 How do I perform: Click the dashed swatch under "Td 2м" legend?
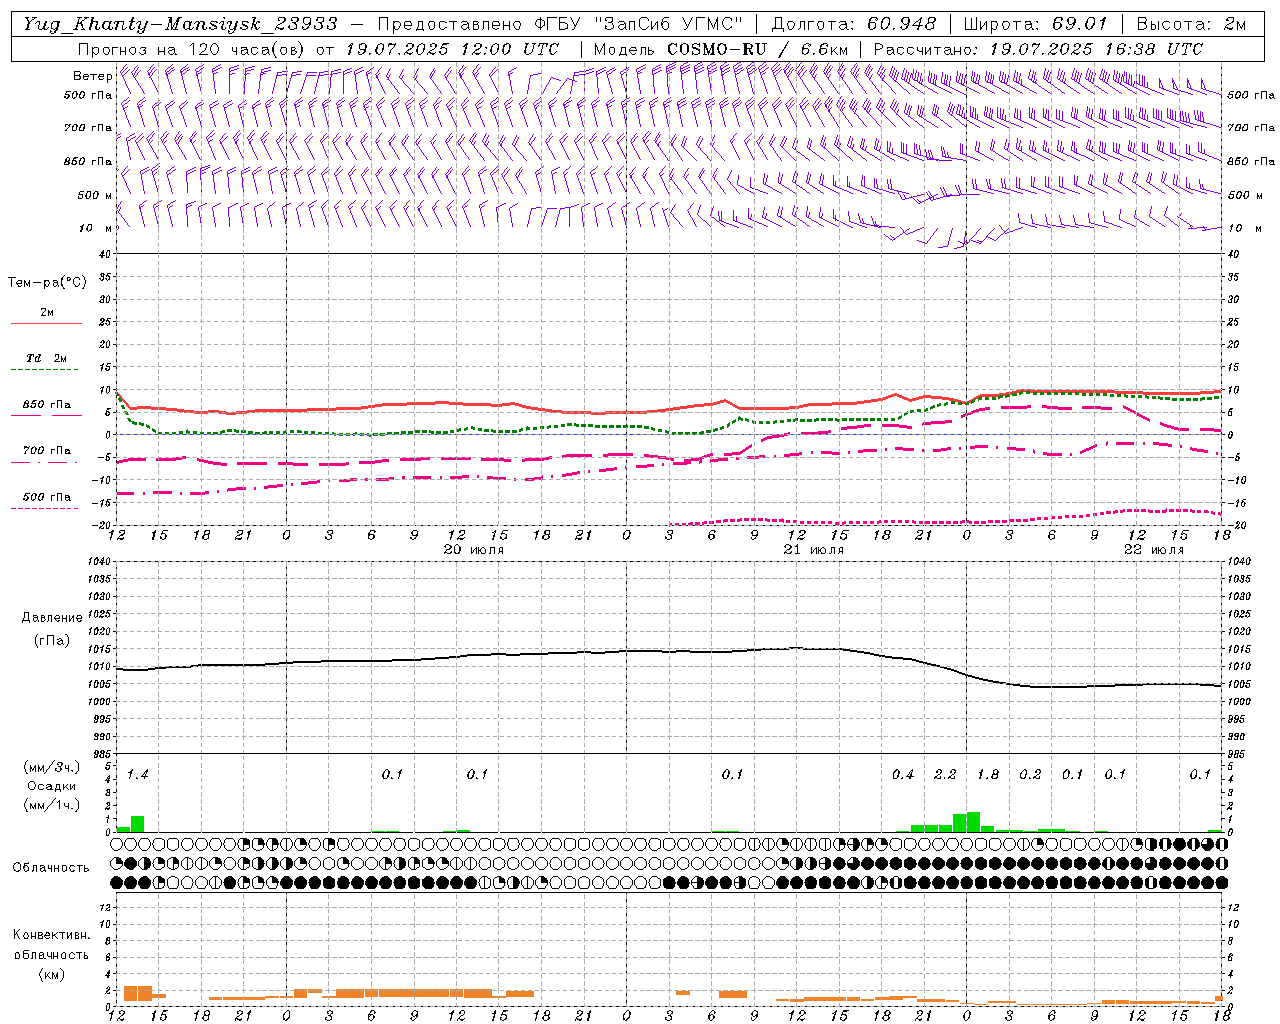point(46,370)
